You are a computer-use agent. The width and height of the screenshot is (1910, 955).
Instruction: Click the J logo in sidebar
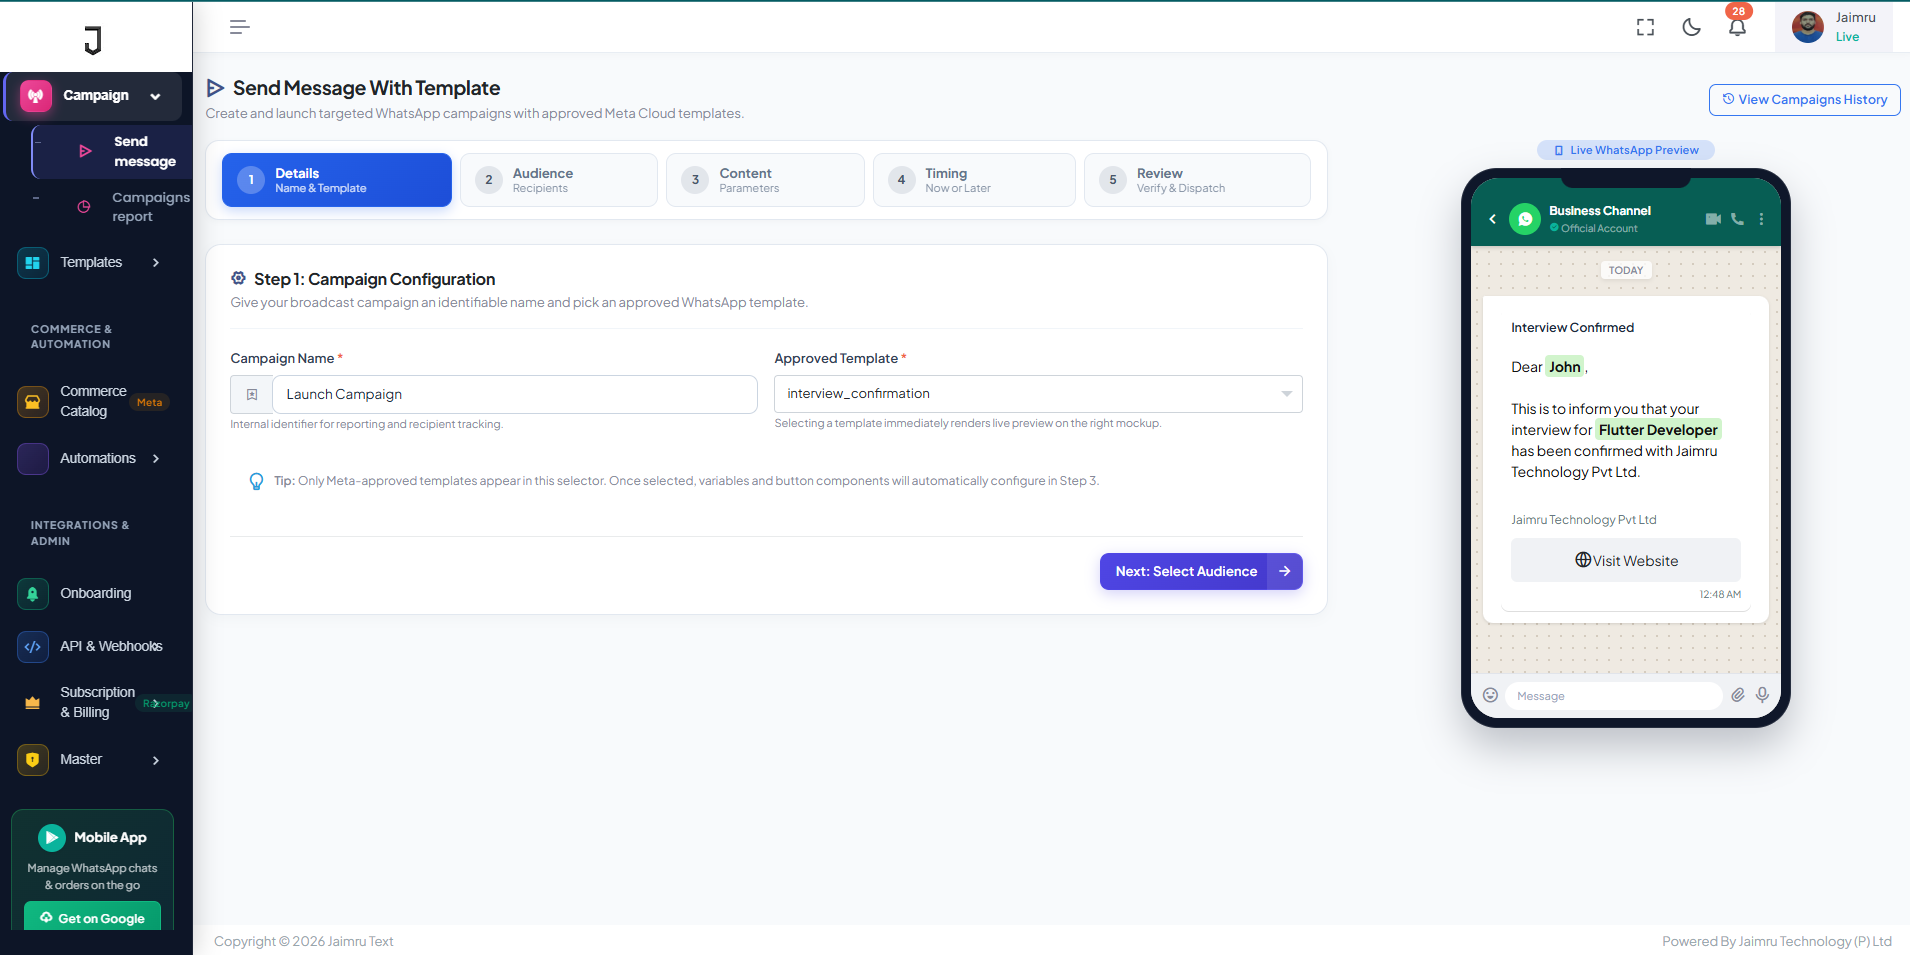pos(93,40)
